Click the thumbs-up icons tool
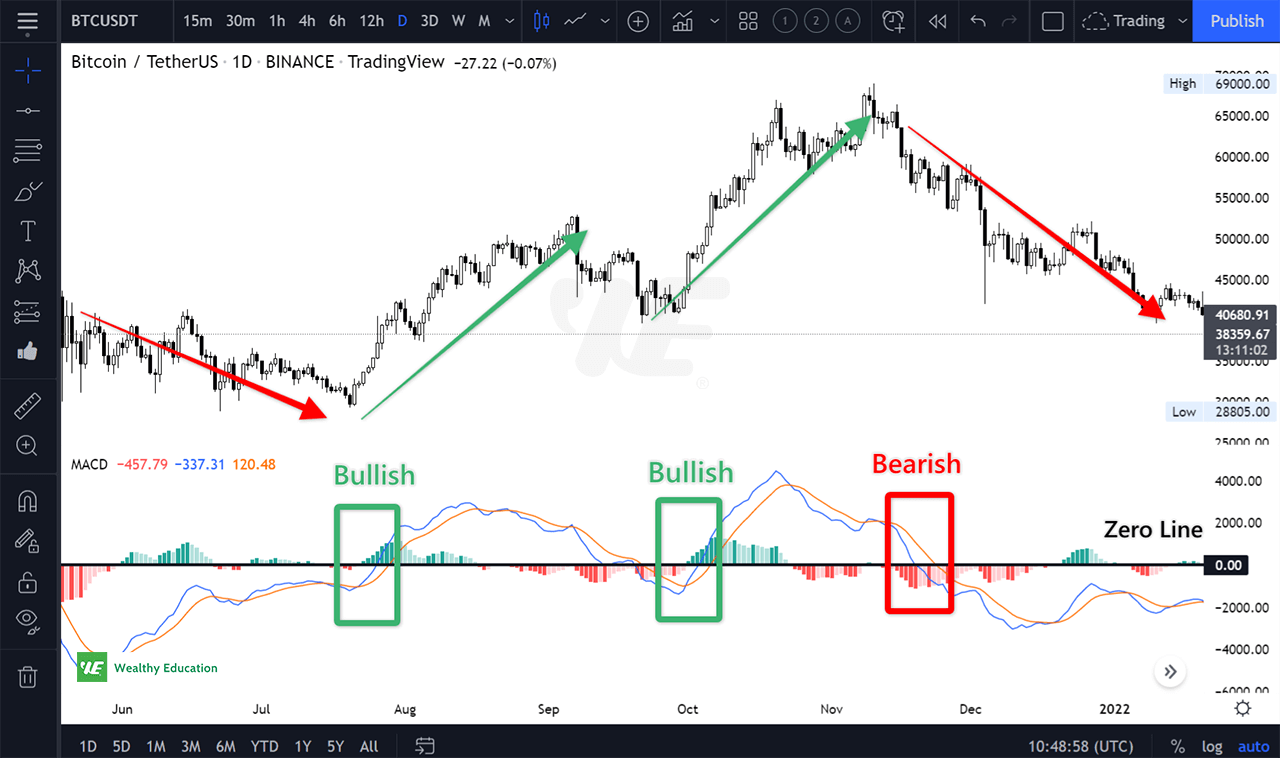 [28, 351]
